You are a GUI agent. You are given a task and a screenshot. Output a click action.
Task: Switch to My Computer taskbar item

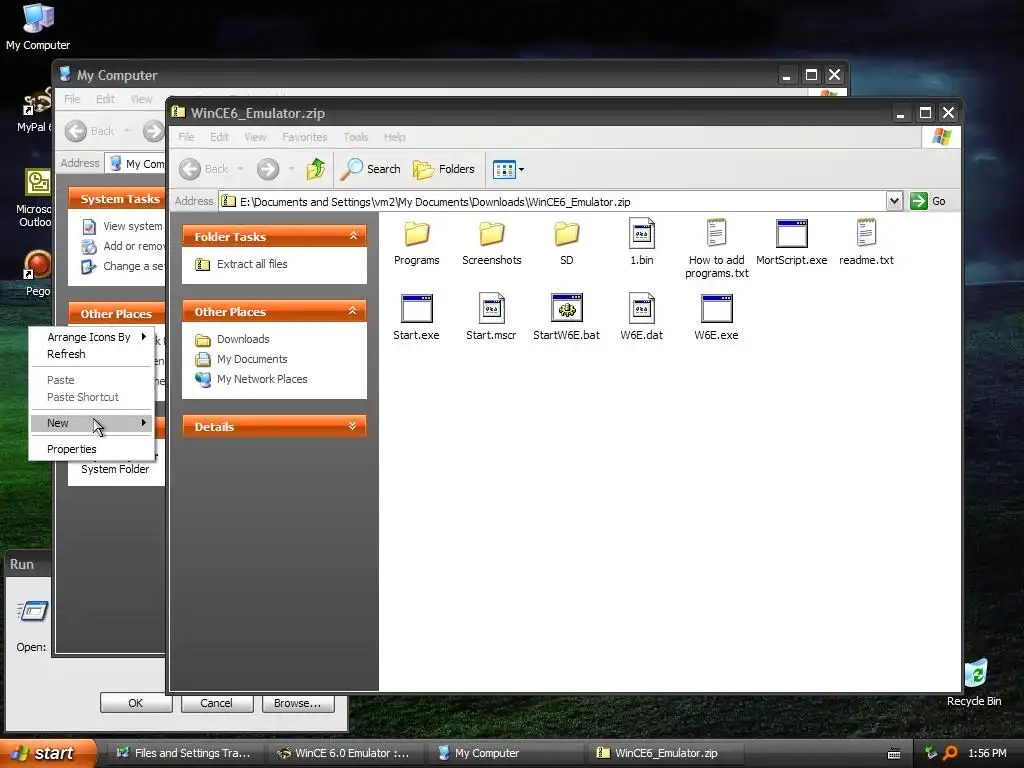(x=505, y=753)
